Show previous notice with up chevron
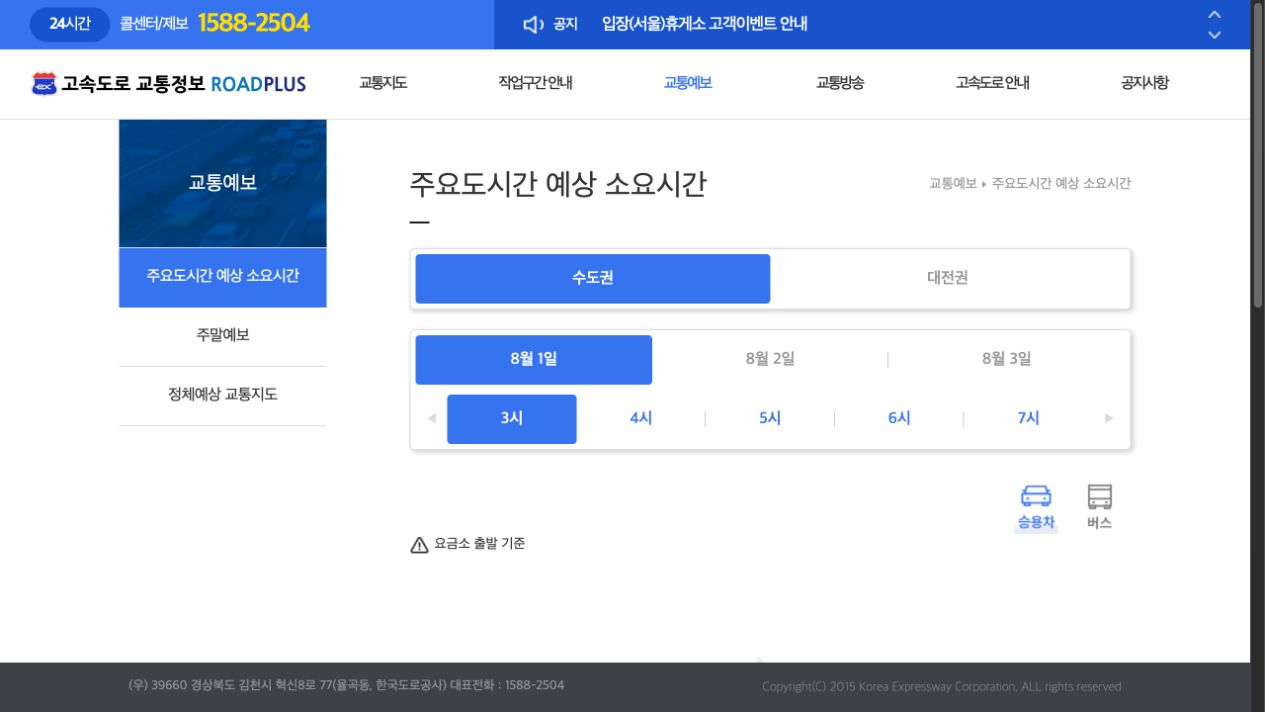 1215,15
